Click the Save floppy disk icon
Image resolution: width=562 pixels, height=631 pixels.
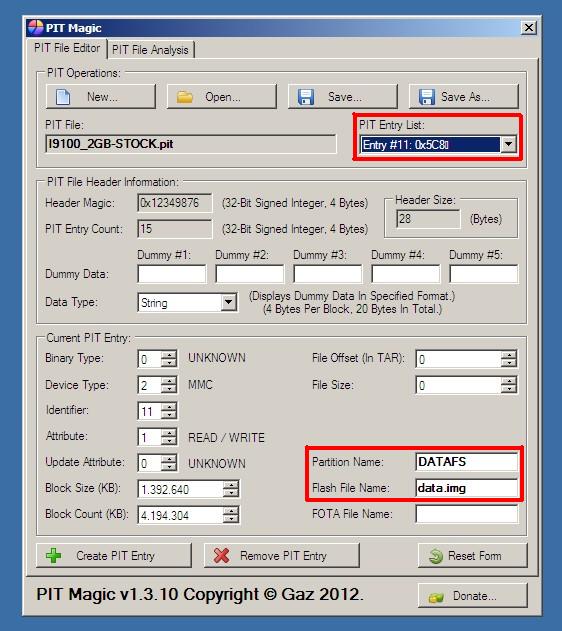tap(306, 97)
